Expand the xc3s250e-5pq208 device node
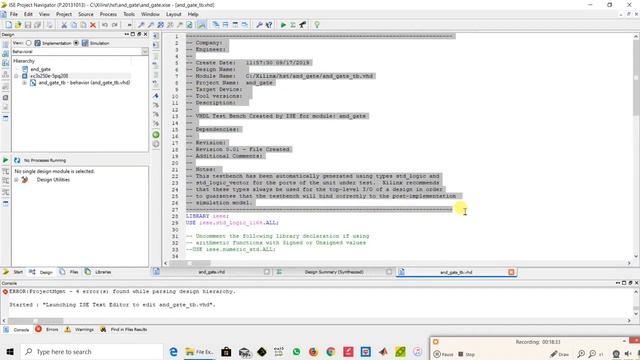Image resolution: width=640 pixels, height=360 pixels. [x=16, y=76]
